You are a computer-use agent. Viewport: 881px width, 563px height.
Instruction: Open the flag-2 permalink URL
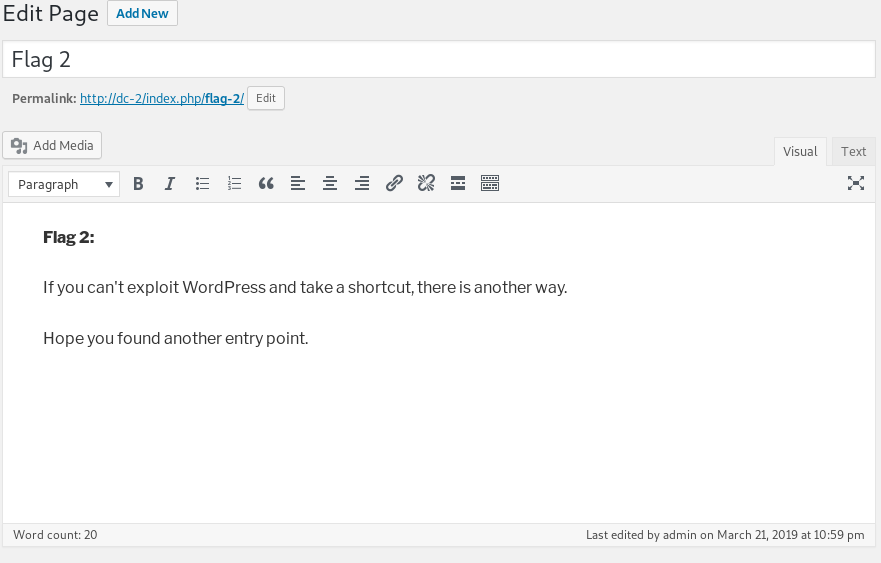point(162,98)
